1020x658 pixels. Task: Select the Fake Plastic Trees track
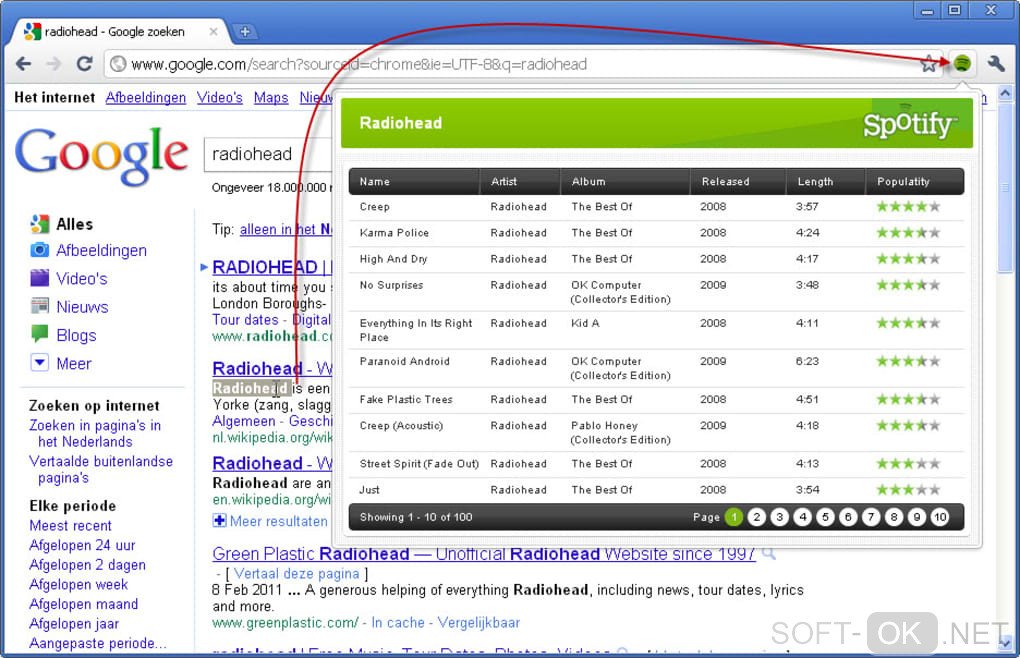(656, 400)
